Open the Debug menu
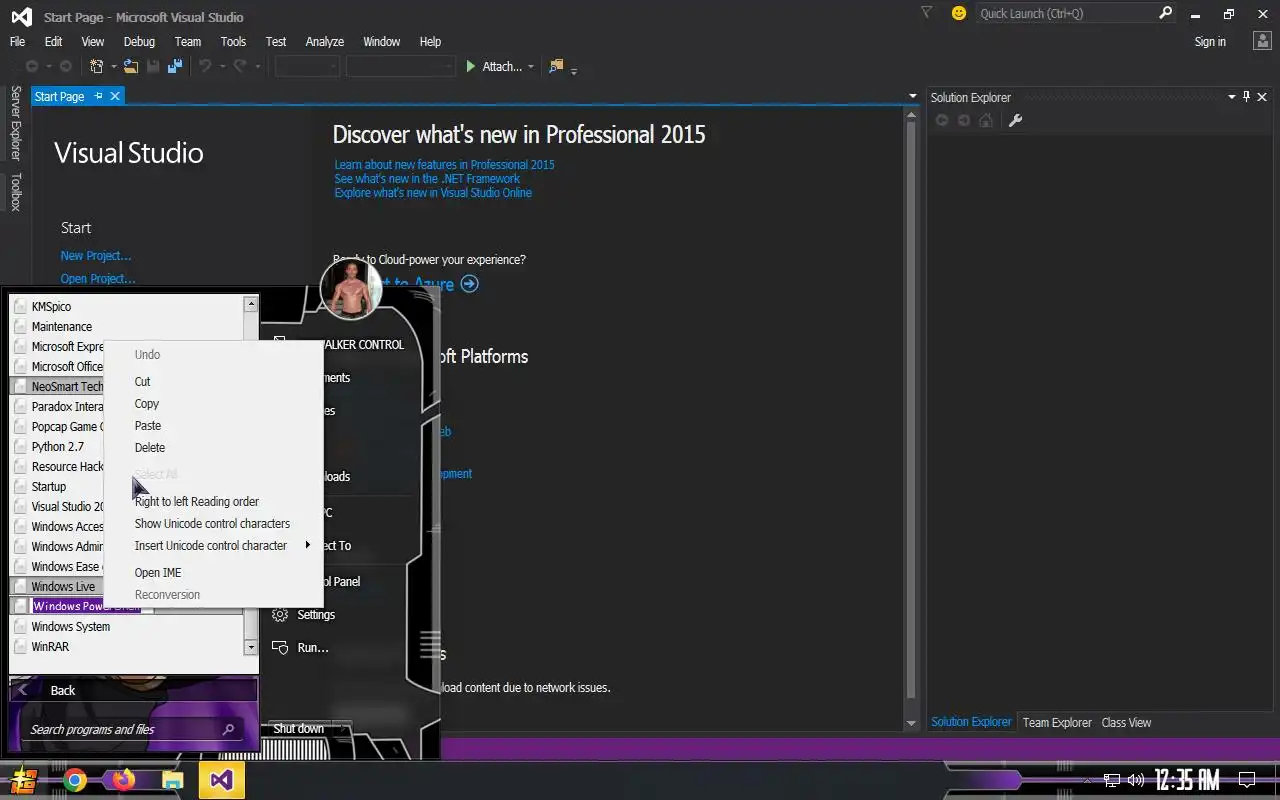 pyautogui.click(x=139, y=41)
